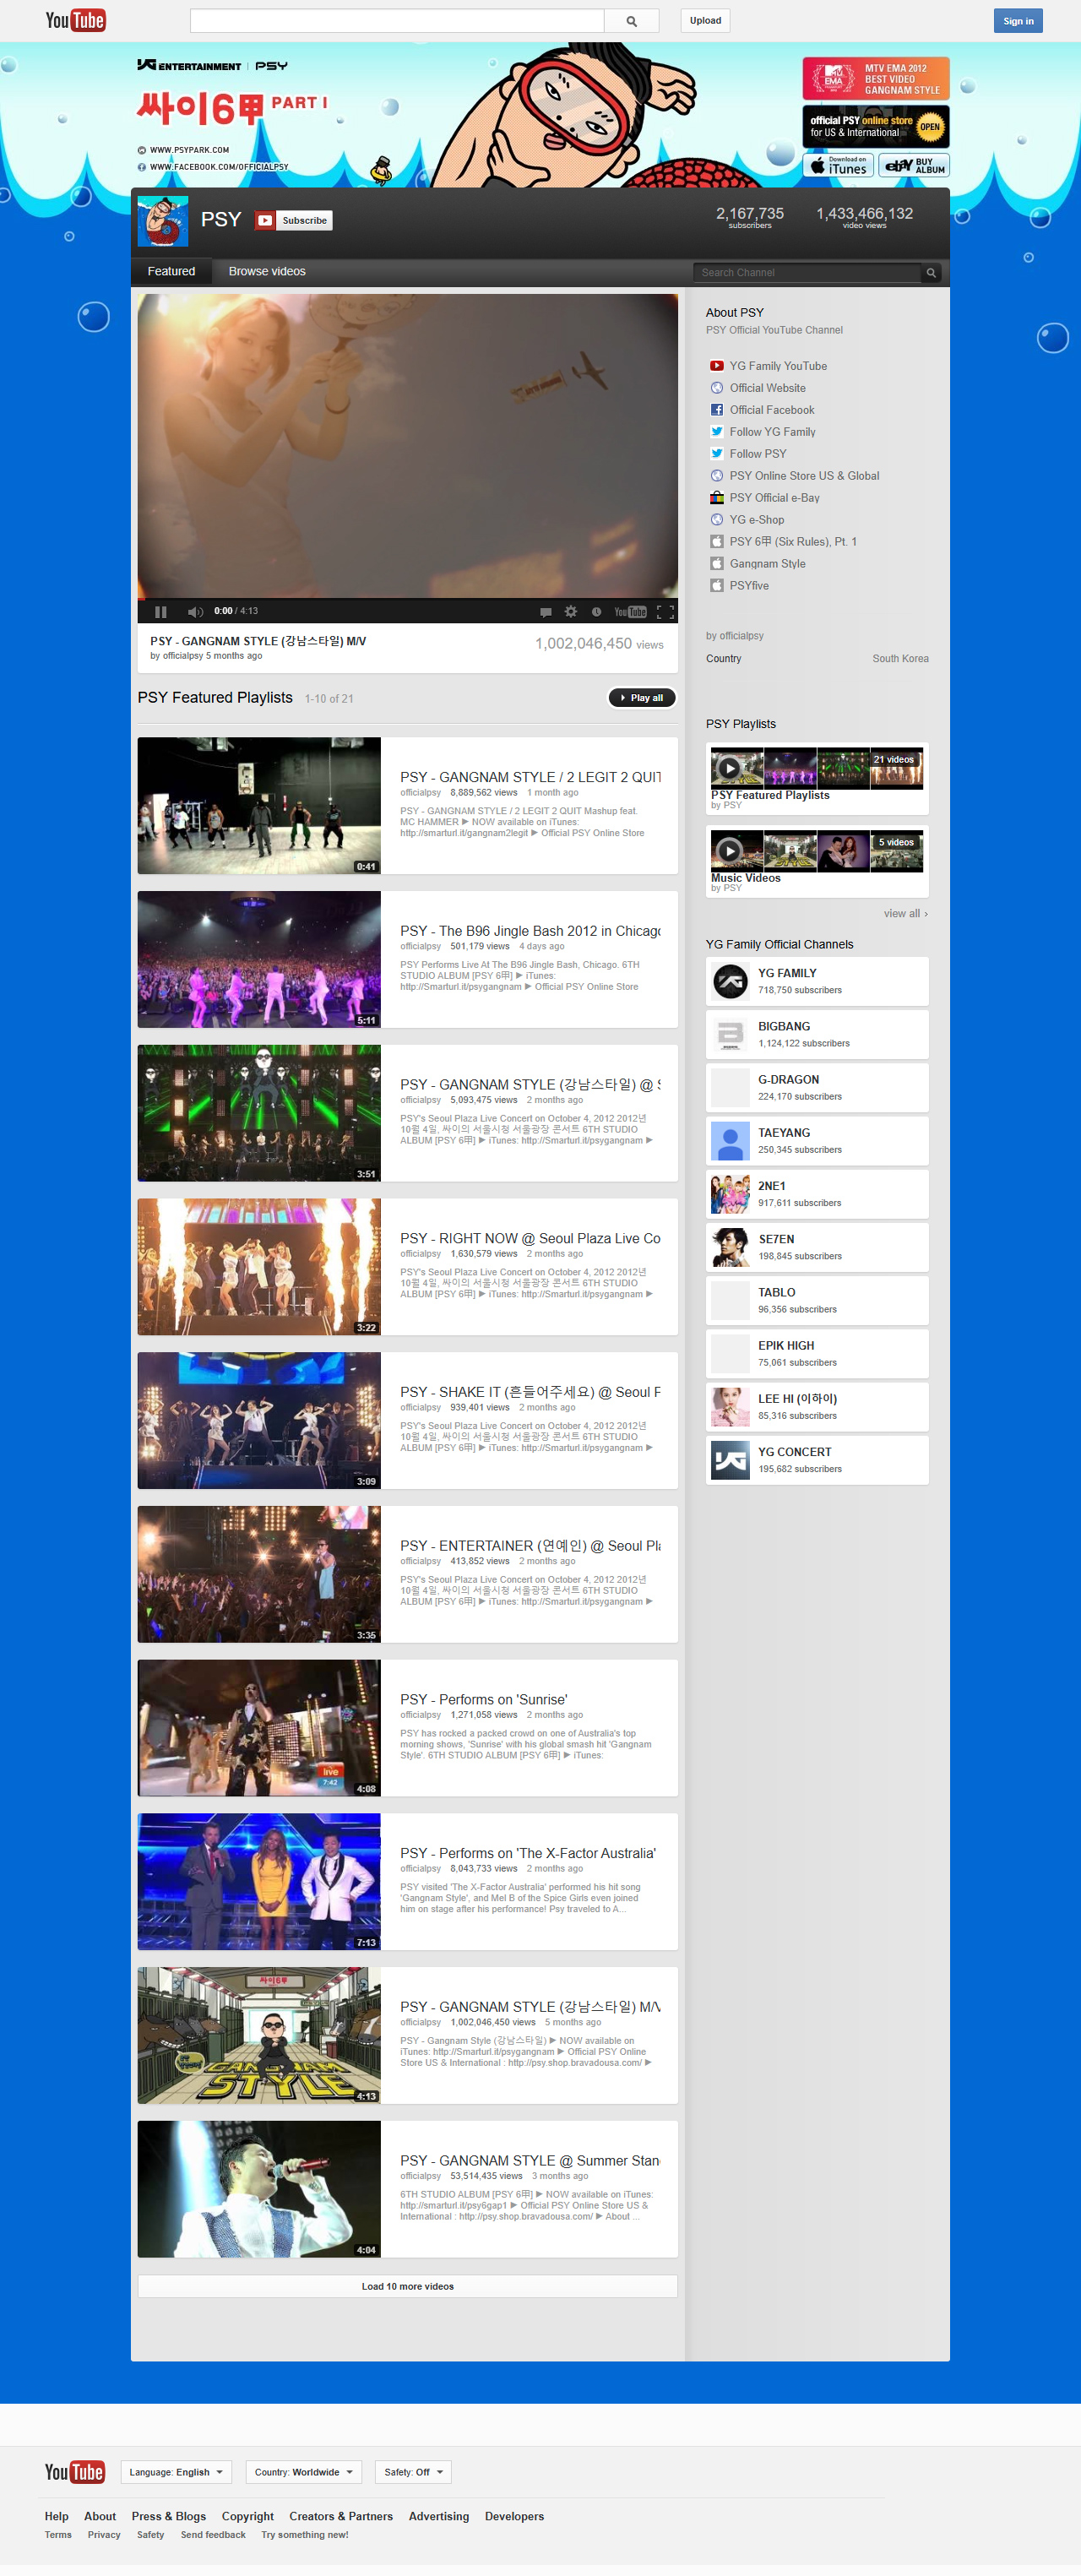Open the B96 Jingle Bash video thumbnail
The height and width of the screenshot is (2576, 1081).
(x=259, y=960)
